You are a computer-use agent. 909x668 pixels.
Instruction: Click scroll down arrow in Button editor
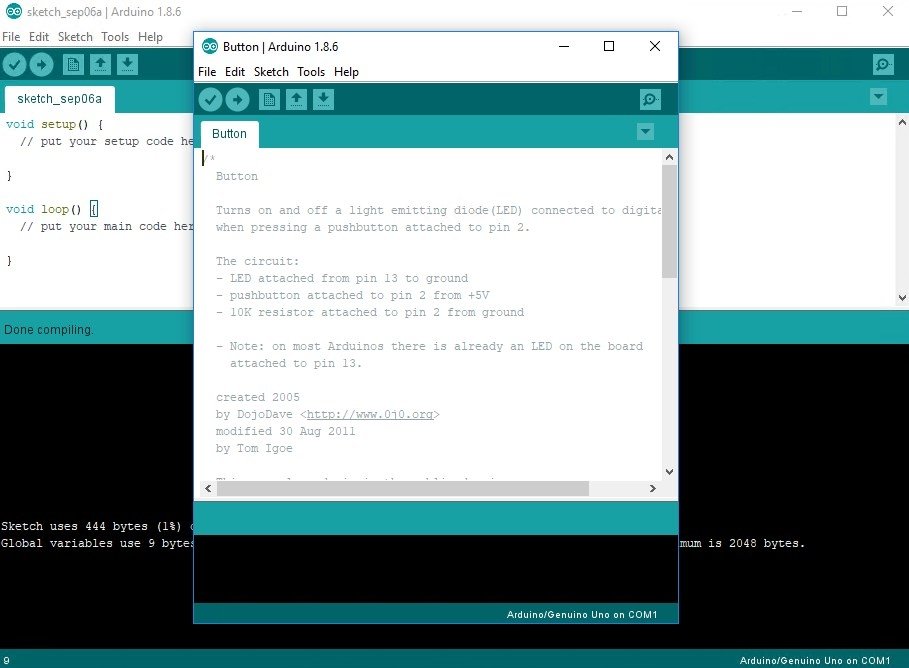pyautogui.click(x=669, y=471)
